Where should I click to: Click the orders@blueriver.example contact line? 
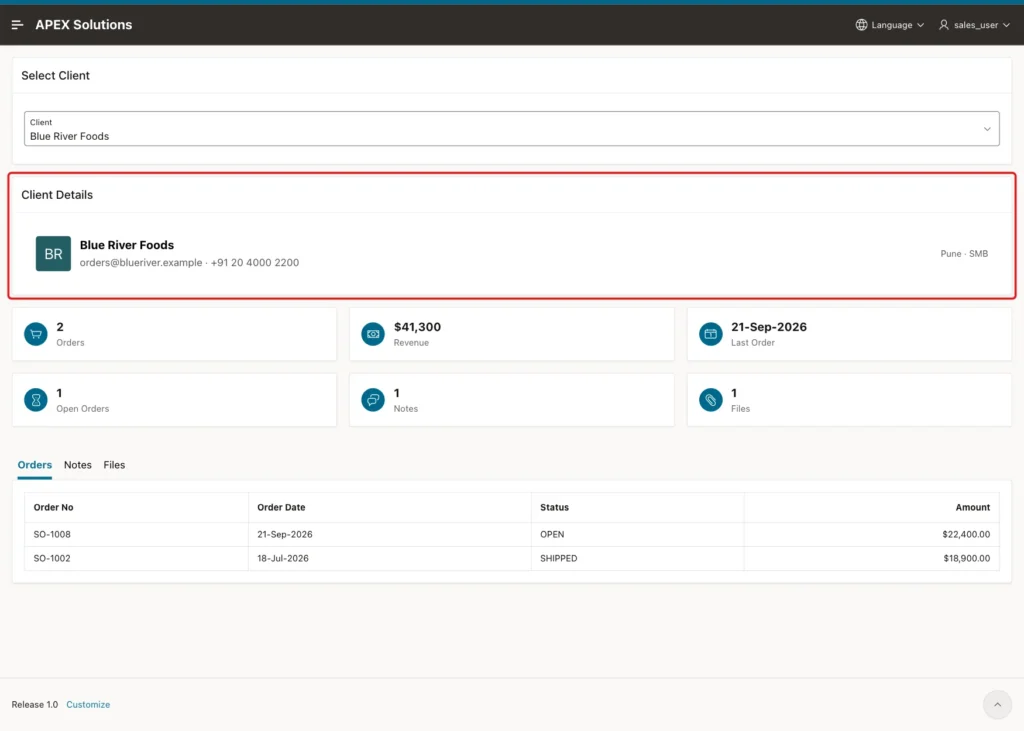click(x=189, y=263)
